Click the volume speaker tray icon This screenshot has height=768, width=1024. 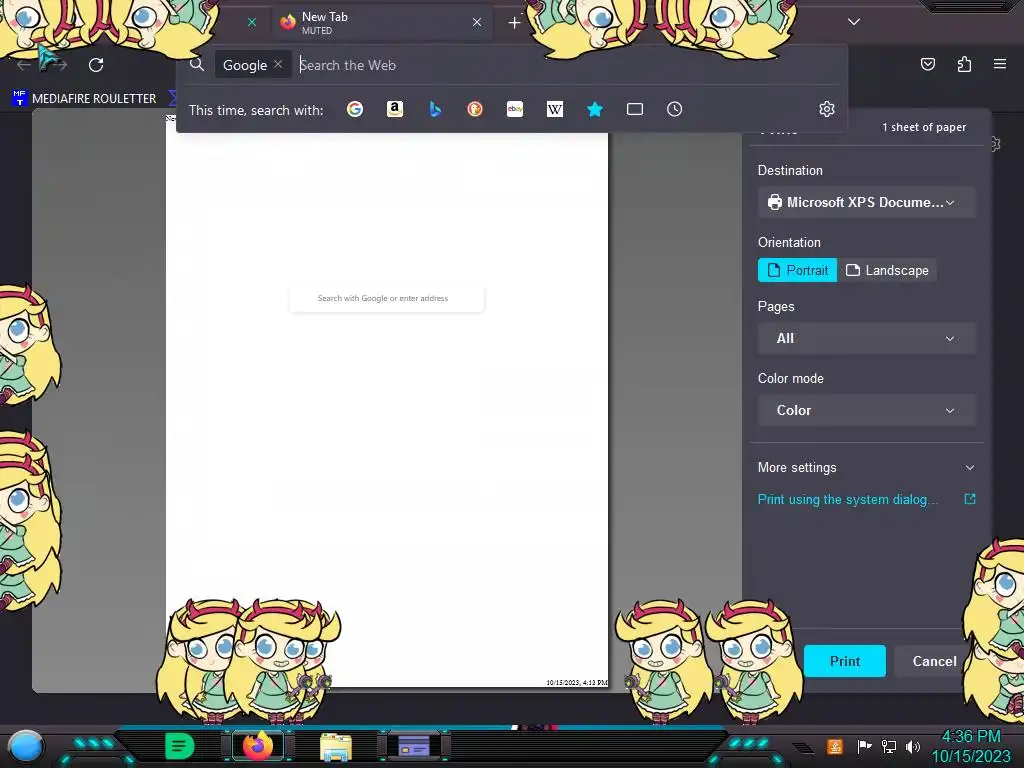pyautogui.click(x=912, y=746)
